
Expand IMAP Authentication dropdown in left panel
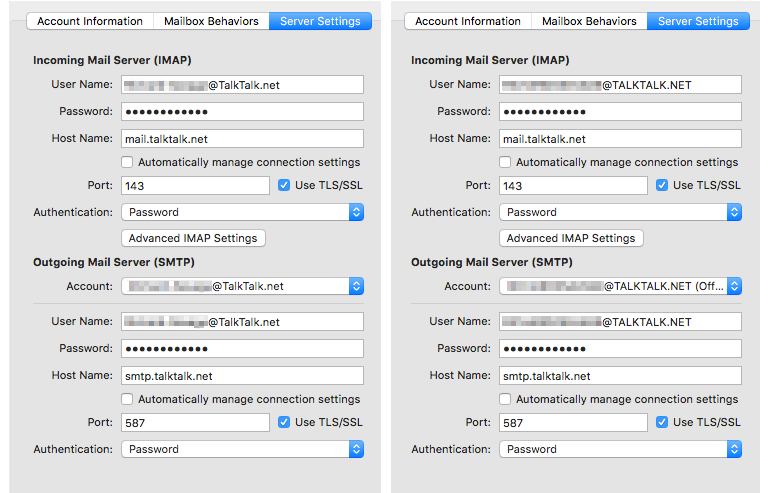tap(242, 212)
